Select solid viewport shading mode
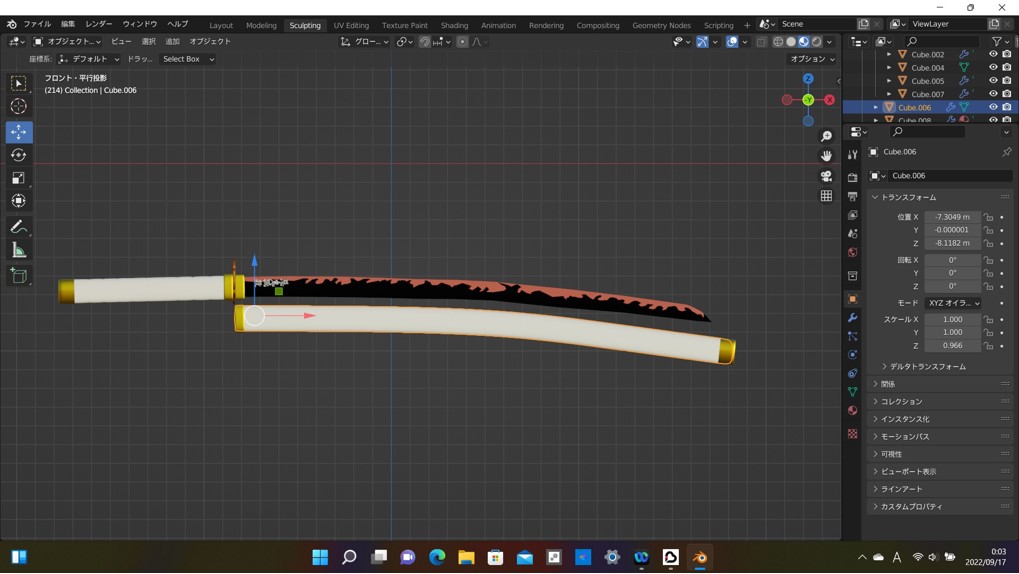Image resolution: width=1019 pixels, height=574 pixels. 791,42
